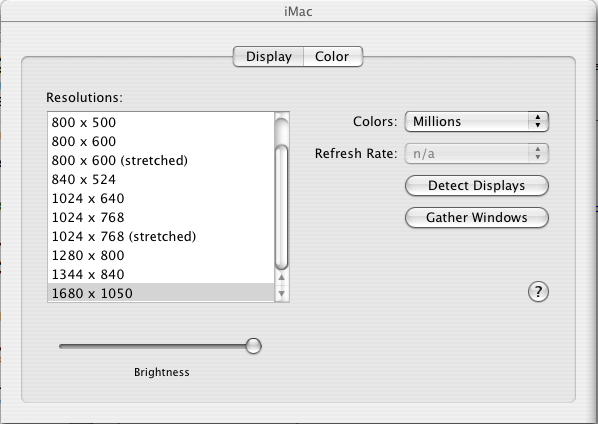
Task: Click the resolutions list scrollbar thumb
Action: [281, 207]
